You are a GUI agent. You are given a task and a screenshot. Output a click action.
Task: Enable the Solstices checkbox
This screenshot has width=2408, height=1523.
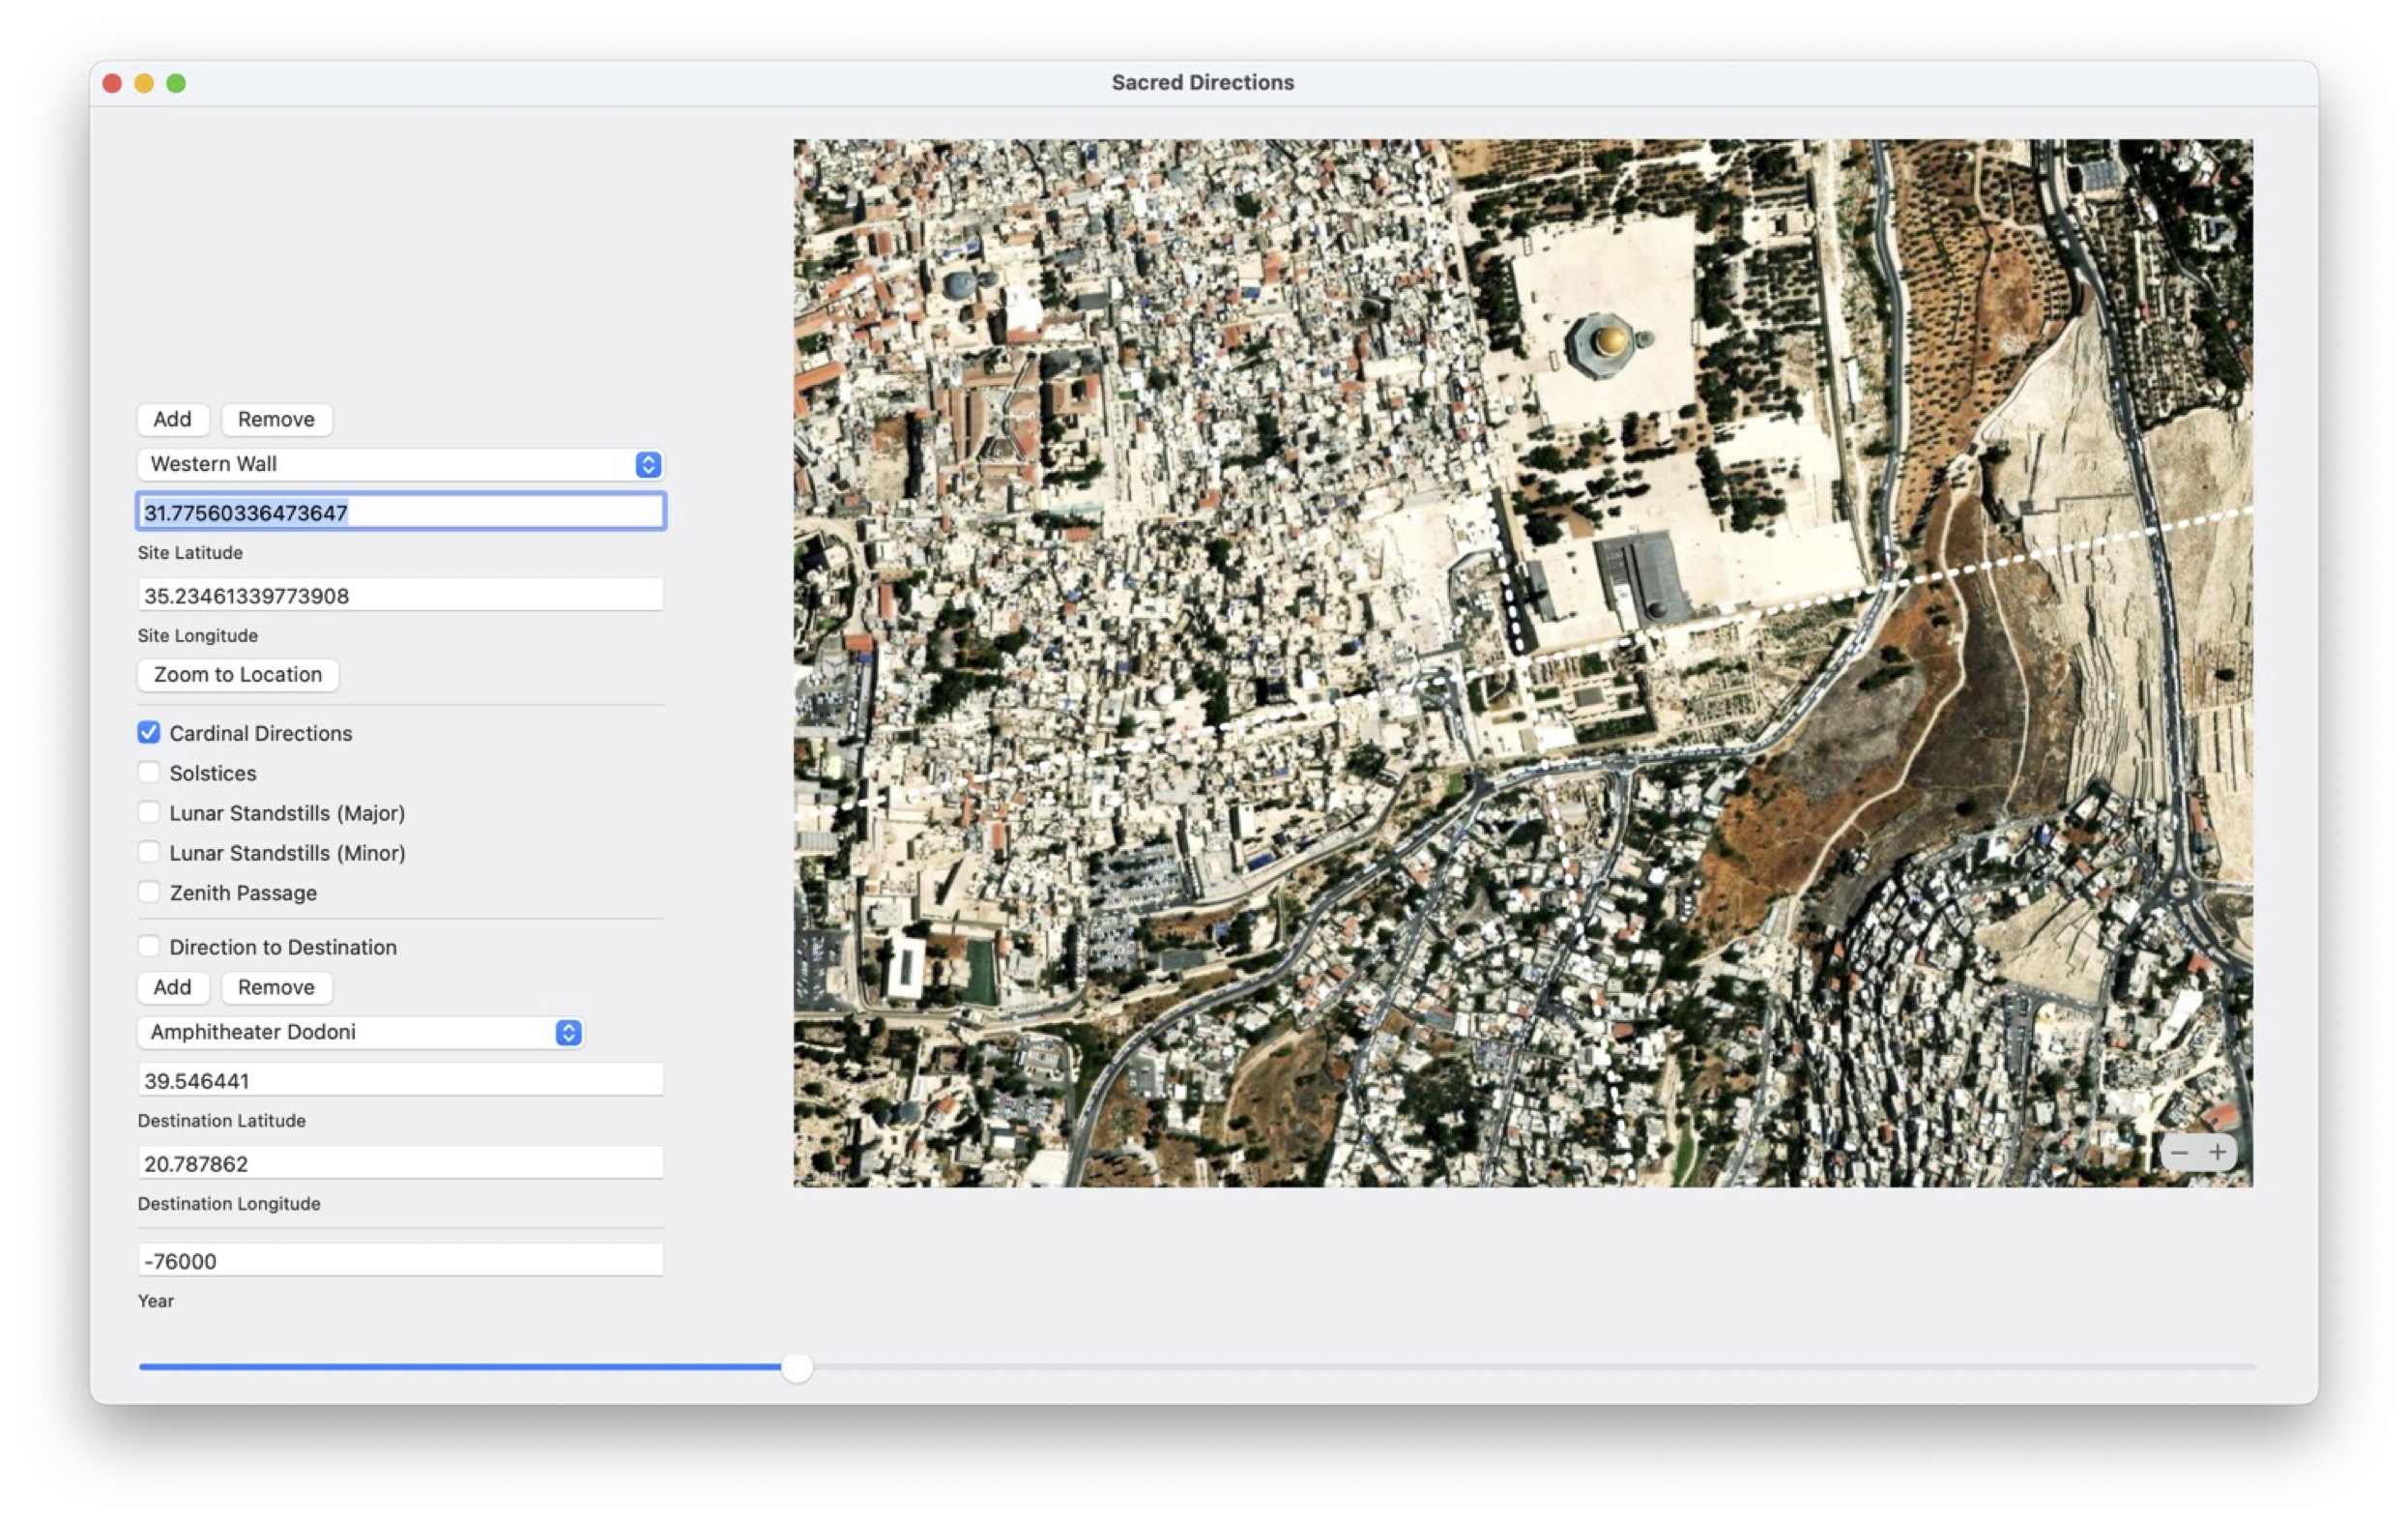[x=149, y=773]
